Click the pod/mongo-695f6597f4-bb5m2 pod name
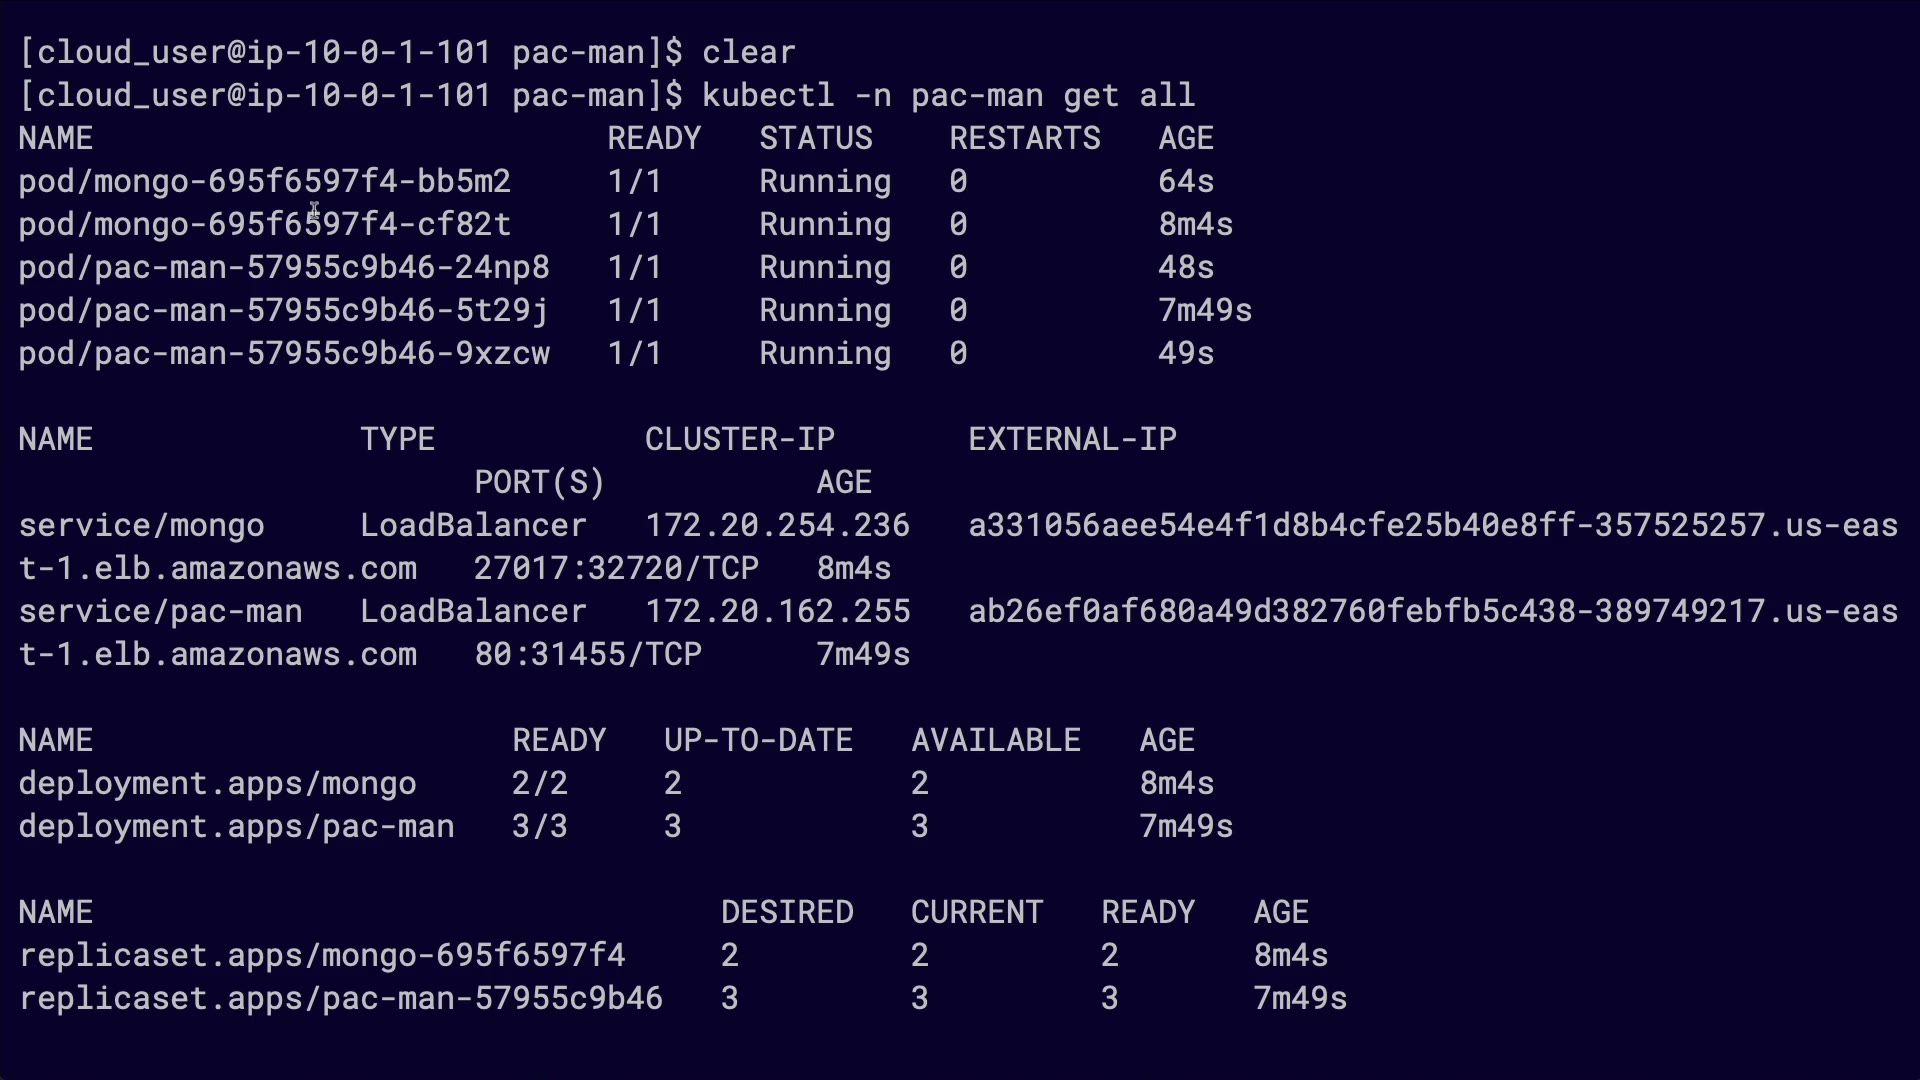This screenshot has width=1920, height=1080. point(265,182)
